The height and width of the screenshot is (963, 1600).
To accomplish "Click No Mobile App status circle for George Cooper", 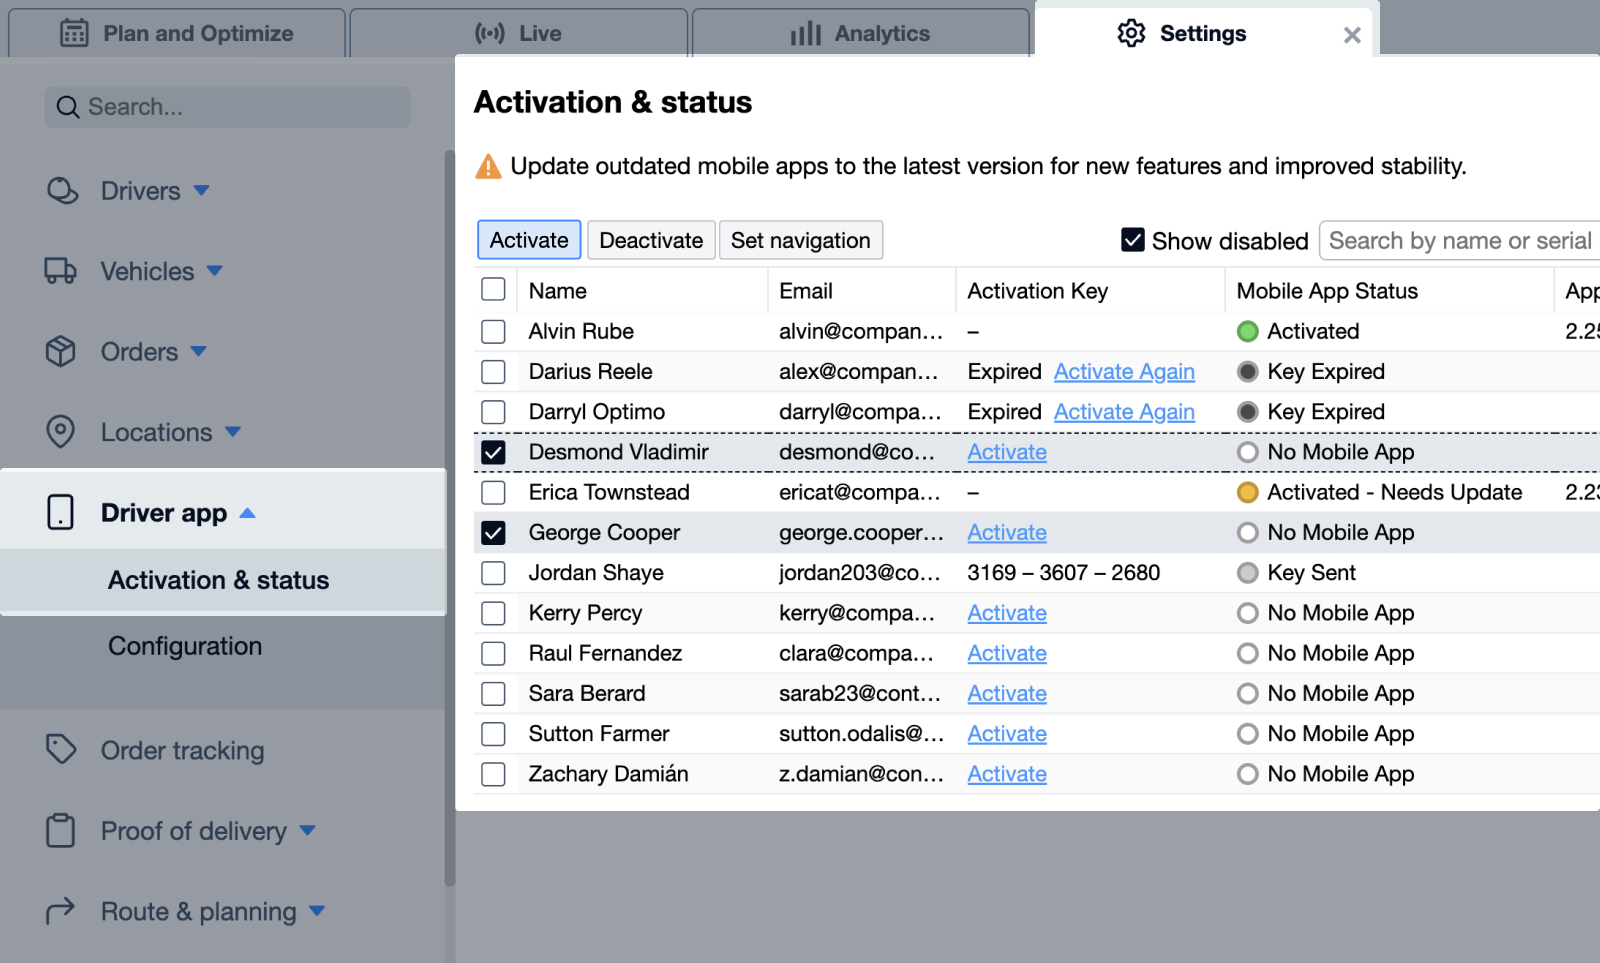I will (x=1247, y=533).
